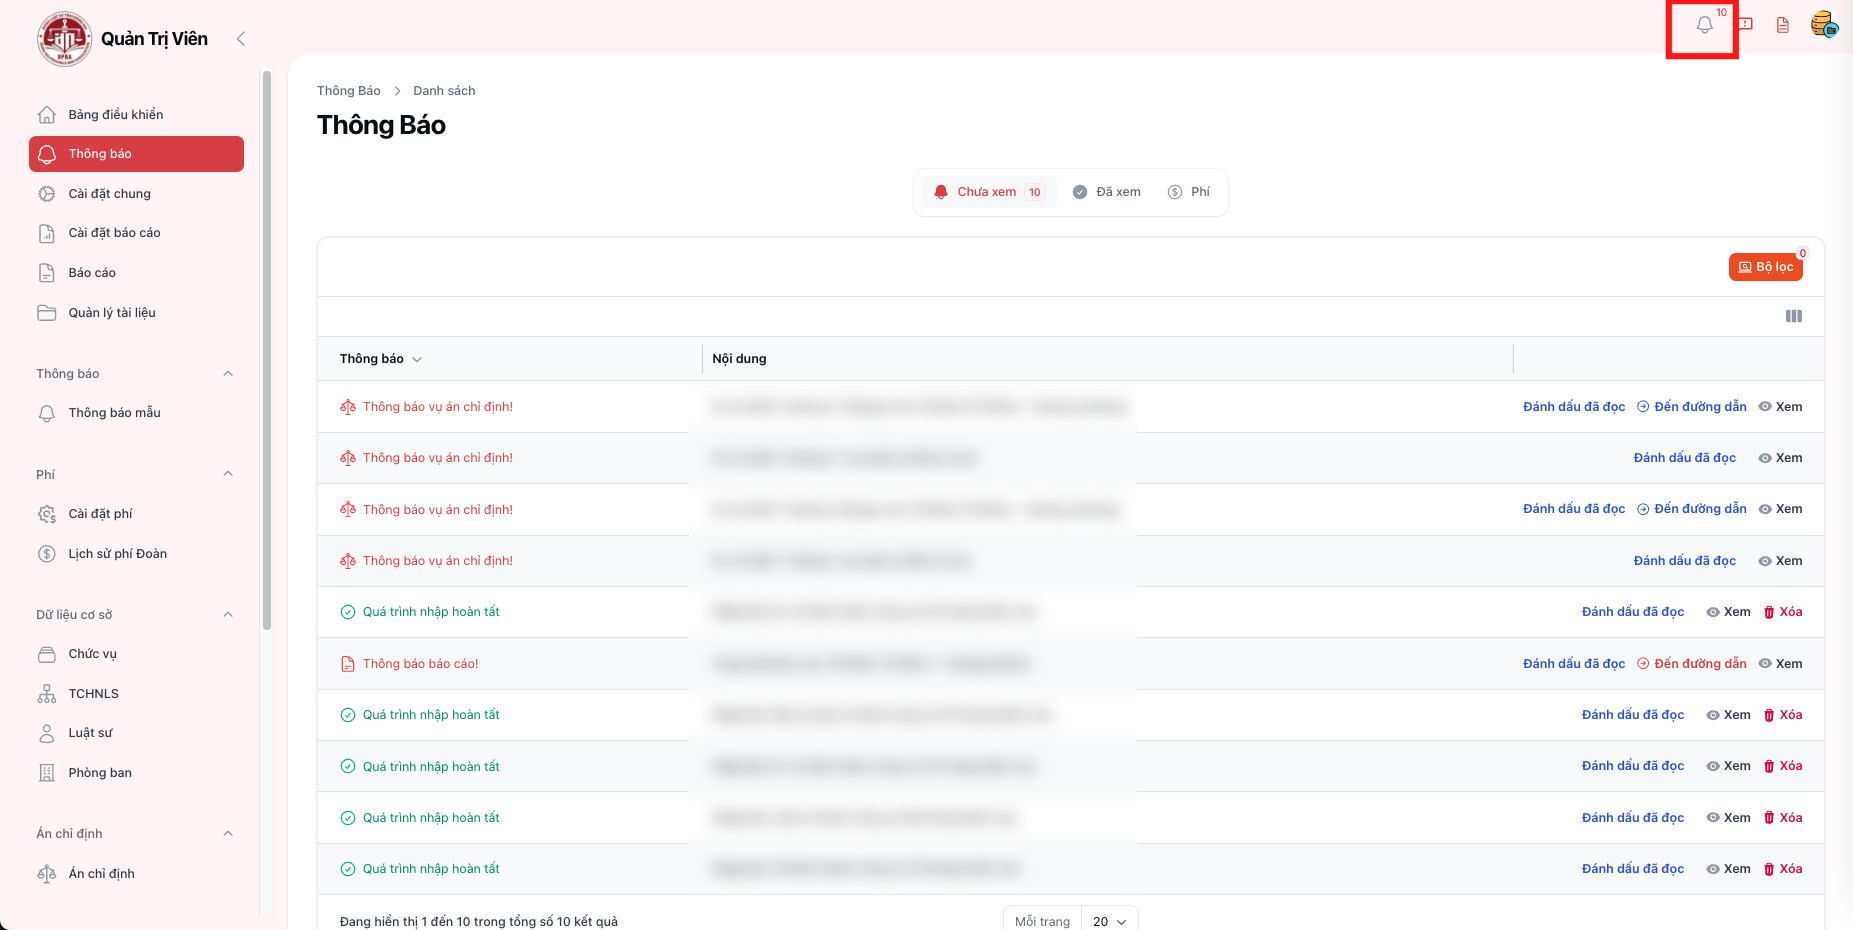This screenshot has height=930, width=1853.
Task: View the Thông báo báo cáo notification
Action: pos(1780,664)
